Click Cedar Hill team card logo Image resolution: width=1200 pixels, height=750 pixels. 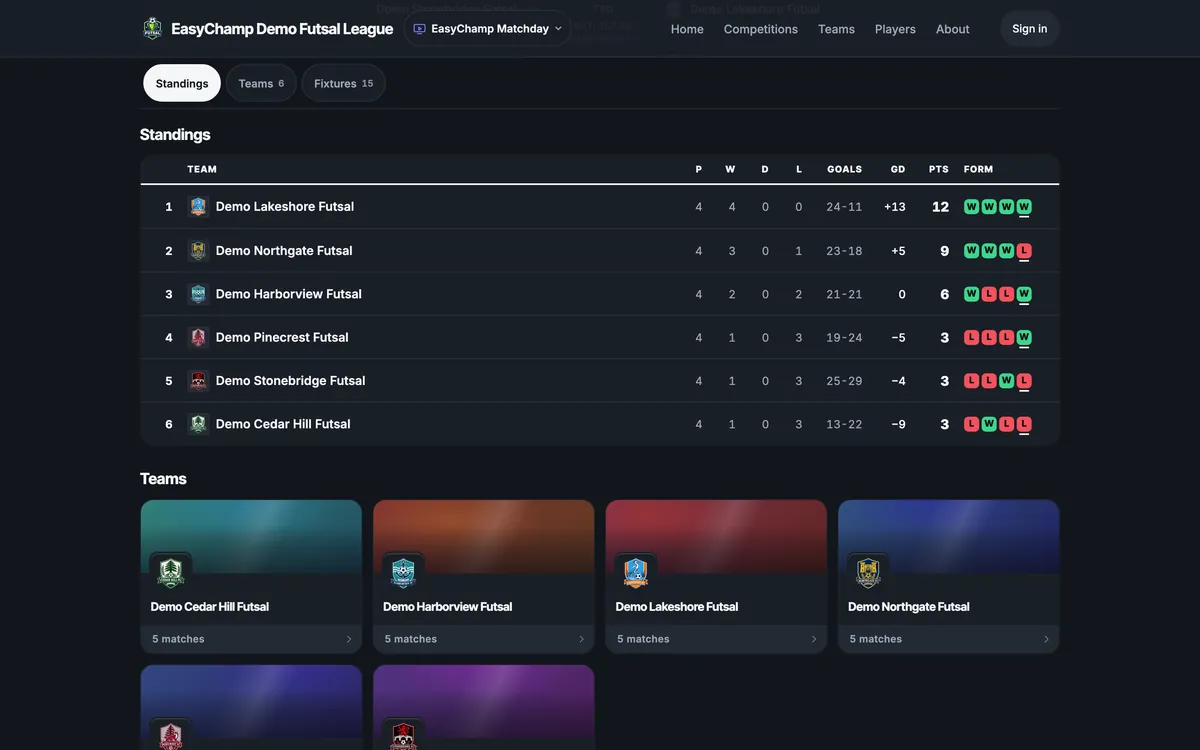coord(171,573)
